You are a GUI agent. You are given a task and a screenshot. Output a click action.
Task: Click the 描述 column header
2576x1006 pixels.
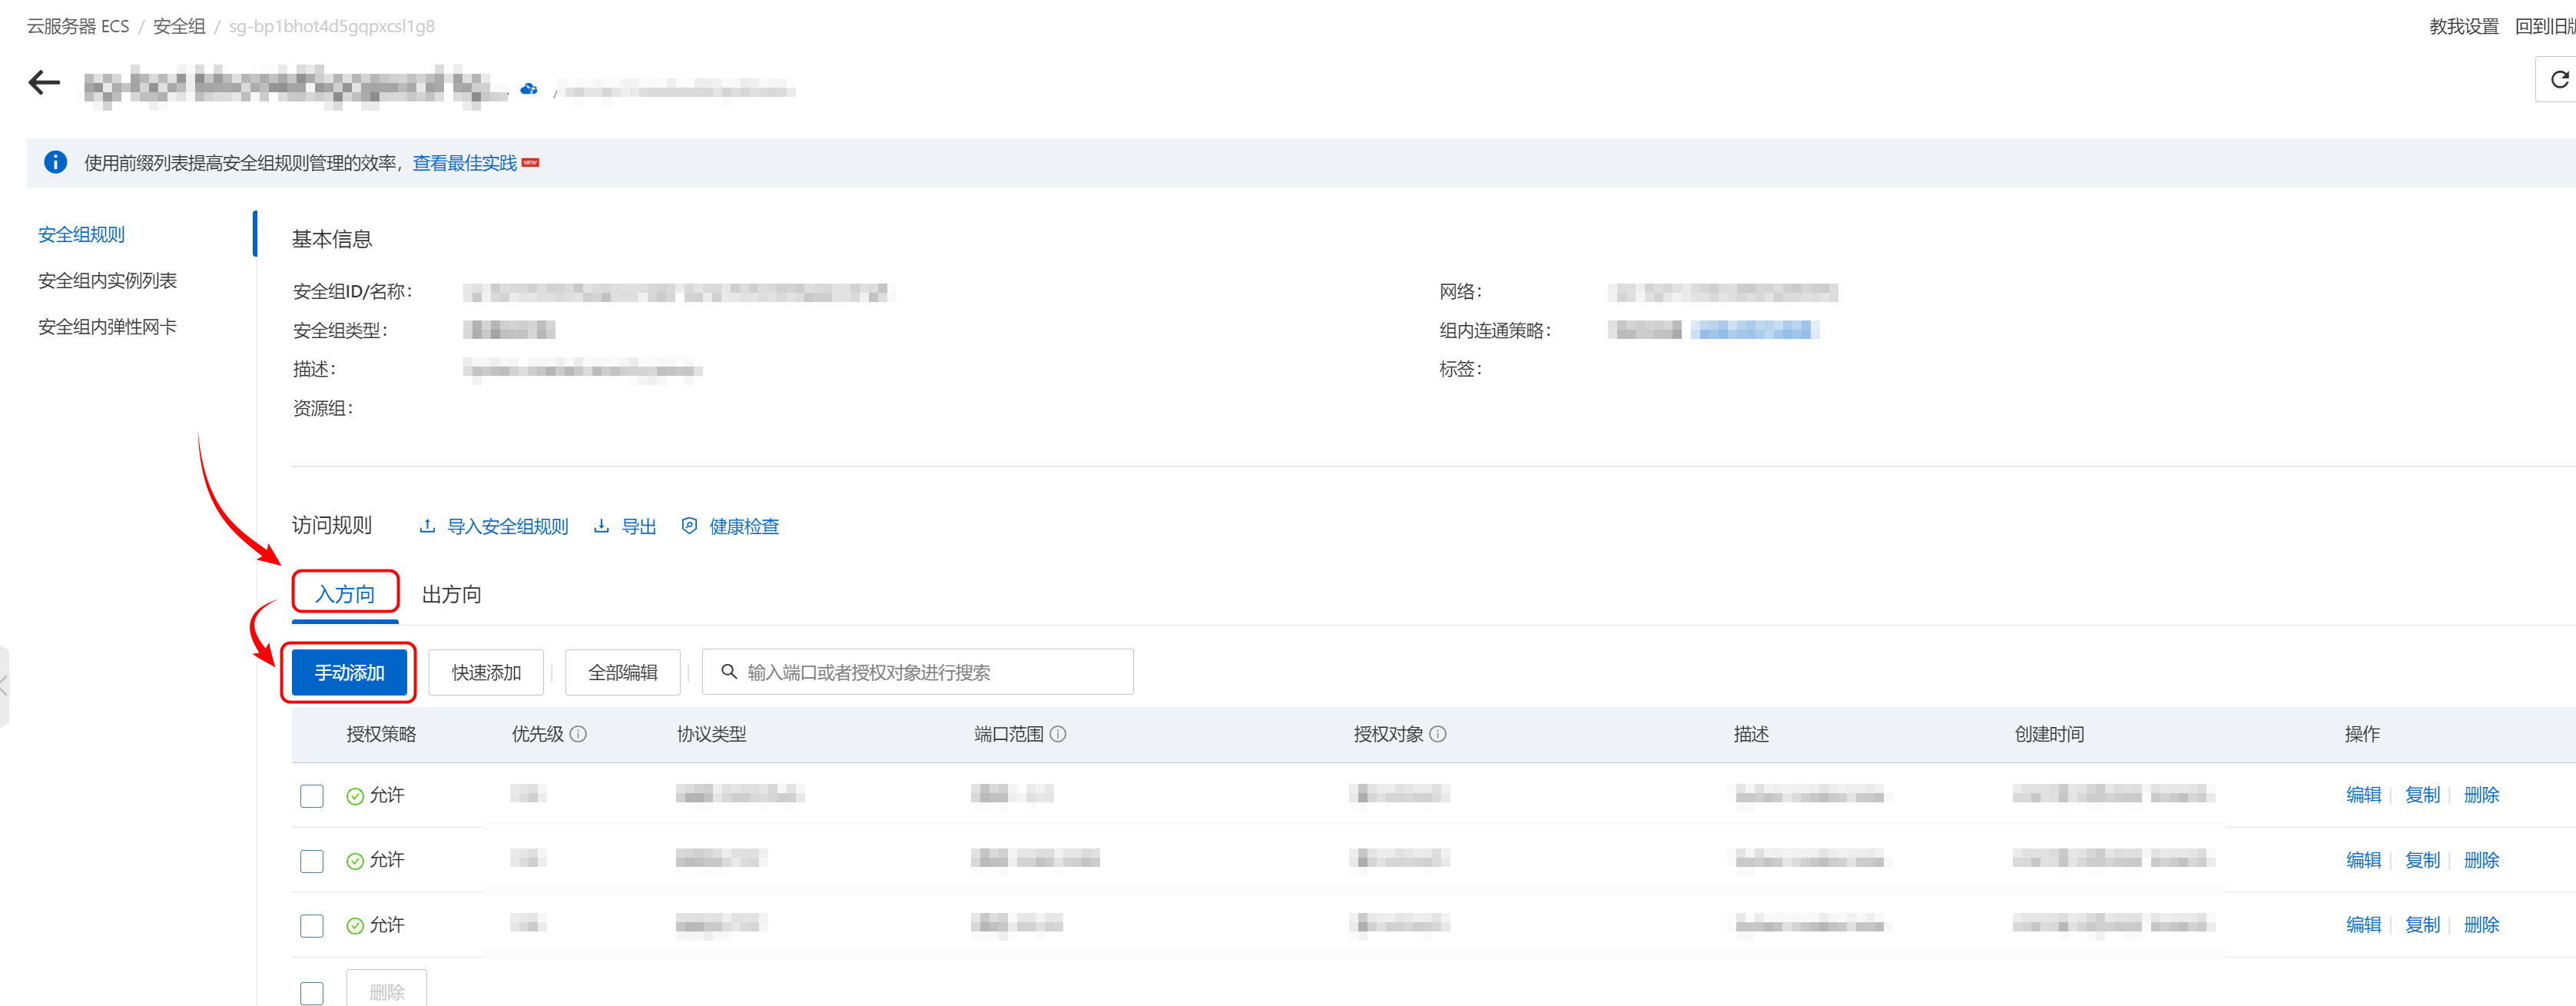(1751, 734)
